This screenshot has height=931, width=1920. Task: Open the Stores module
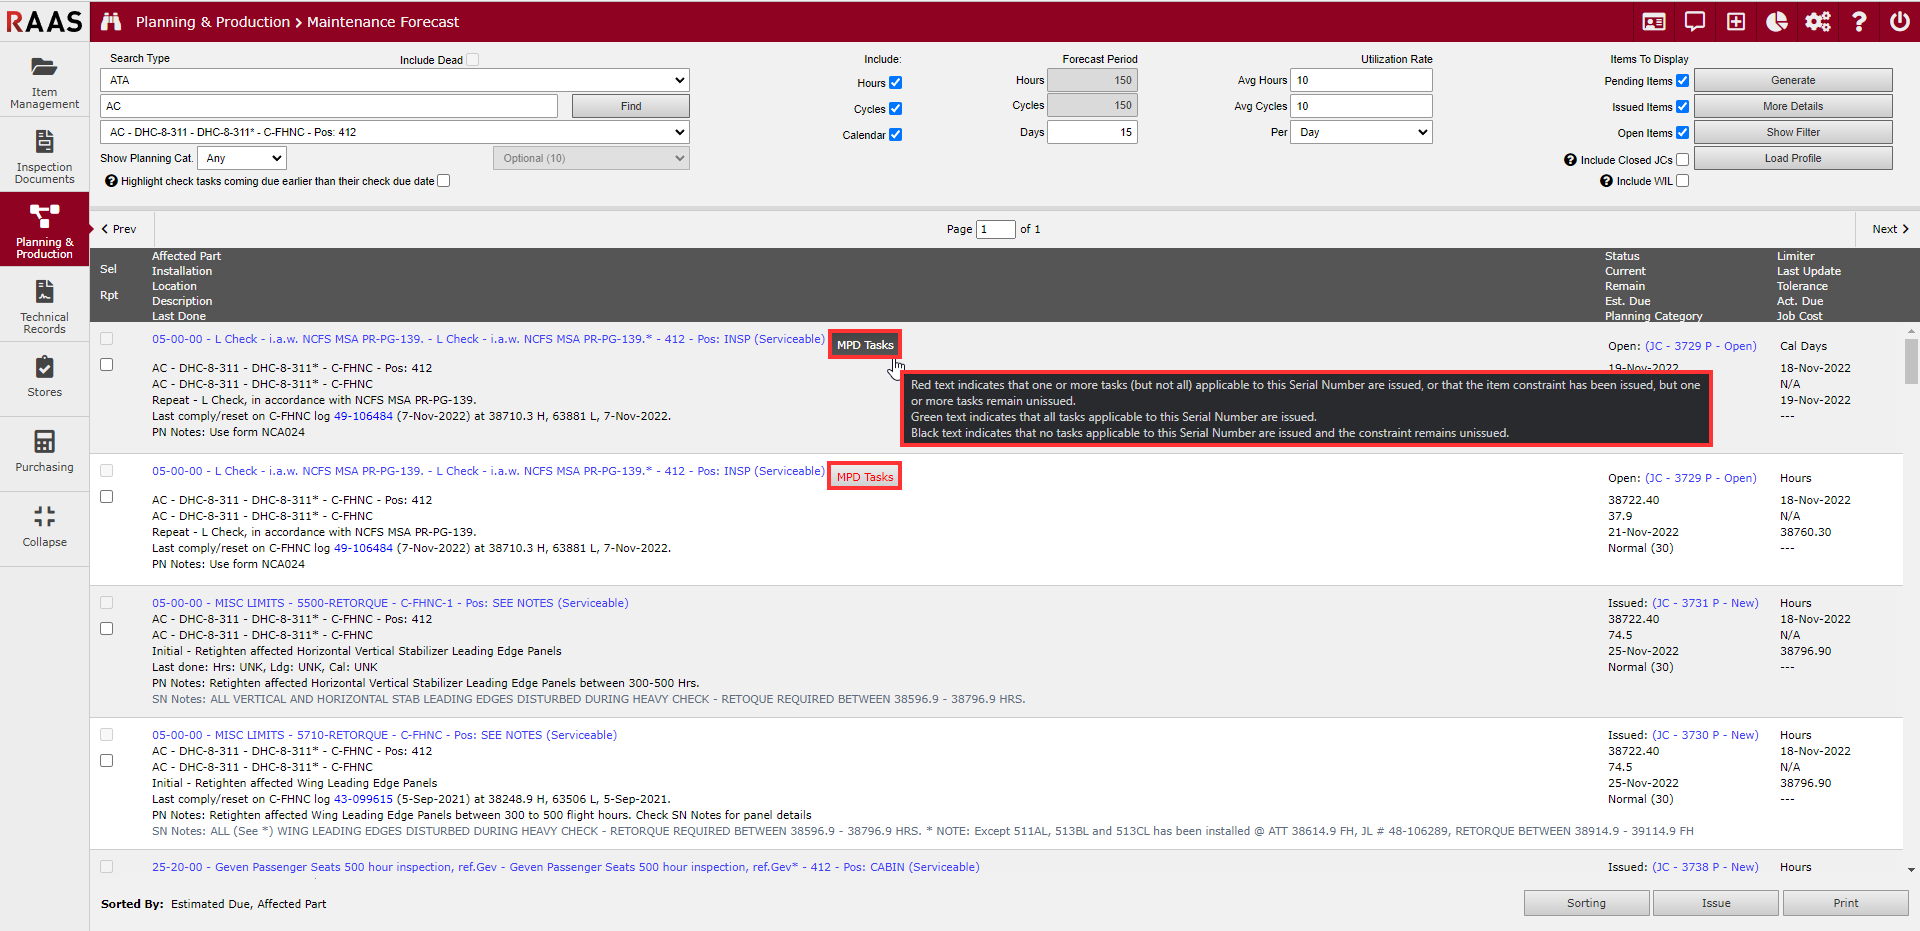pyautogui.click(x=44, y=376)
